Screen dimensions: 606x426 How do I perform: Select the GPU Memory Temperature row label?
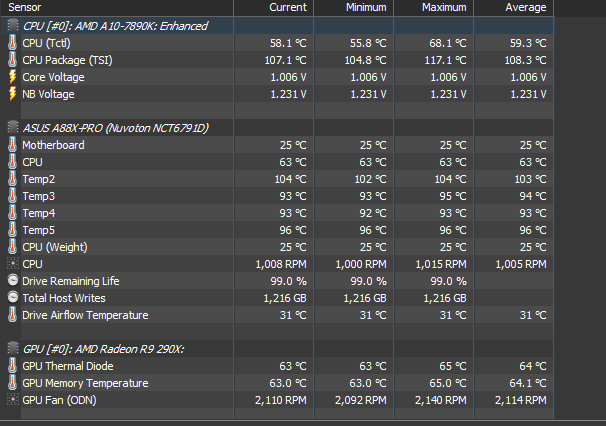85,383
